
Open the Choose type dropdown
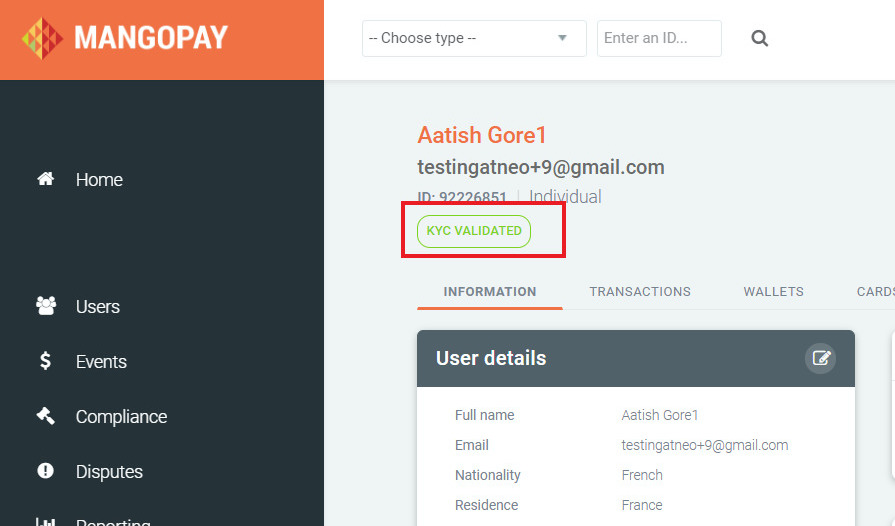tap(474, 38)
